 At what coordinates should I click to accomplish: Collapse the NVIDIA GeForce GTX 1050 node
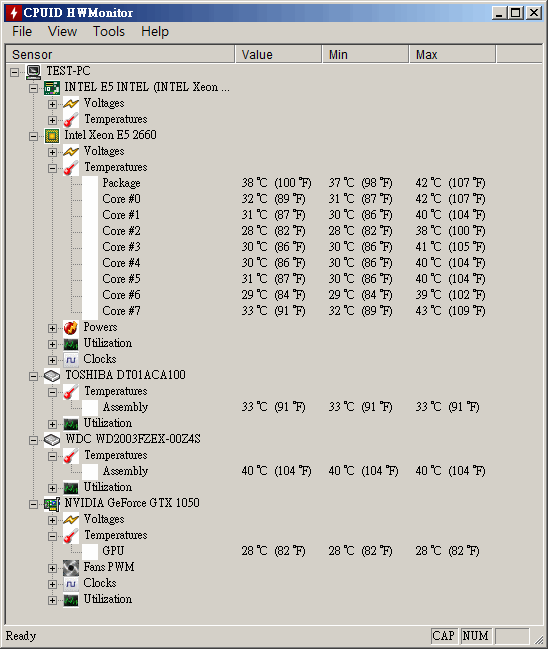(34, 504)
